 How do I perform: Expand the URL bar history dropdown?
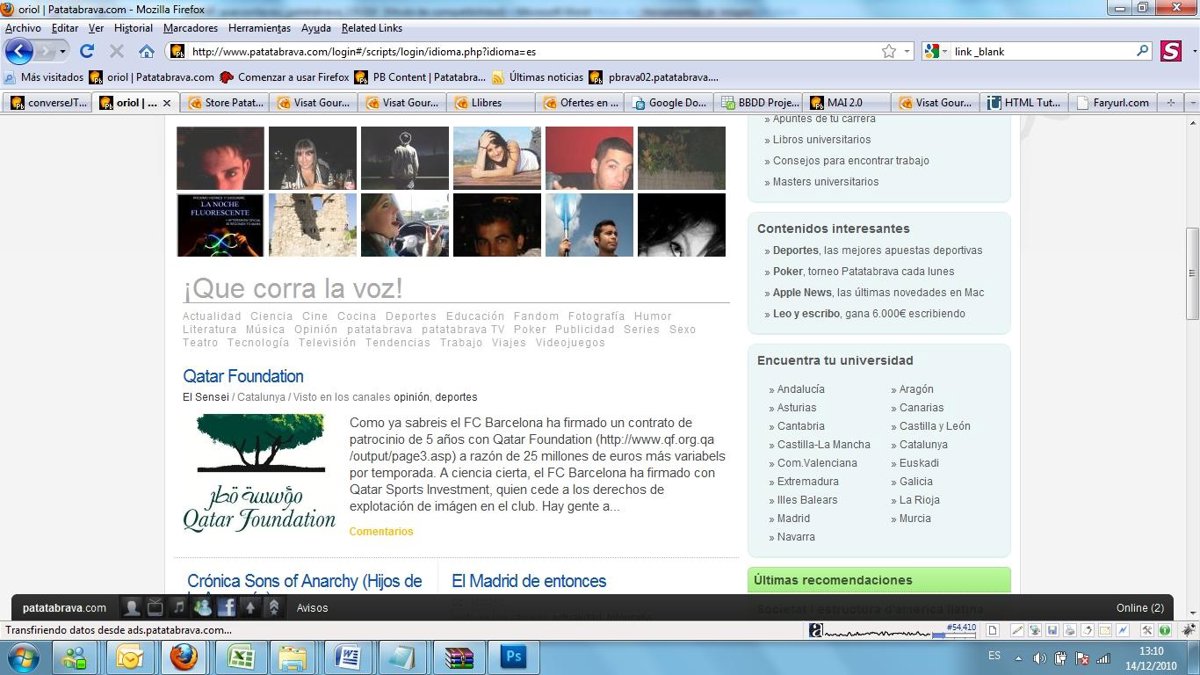point(908,51)
